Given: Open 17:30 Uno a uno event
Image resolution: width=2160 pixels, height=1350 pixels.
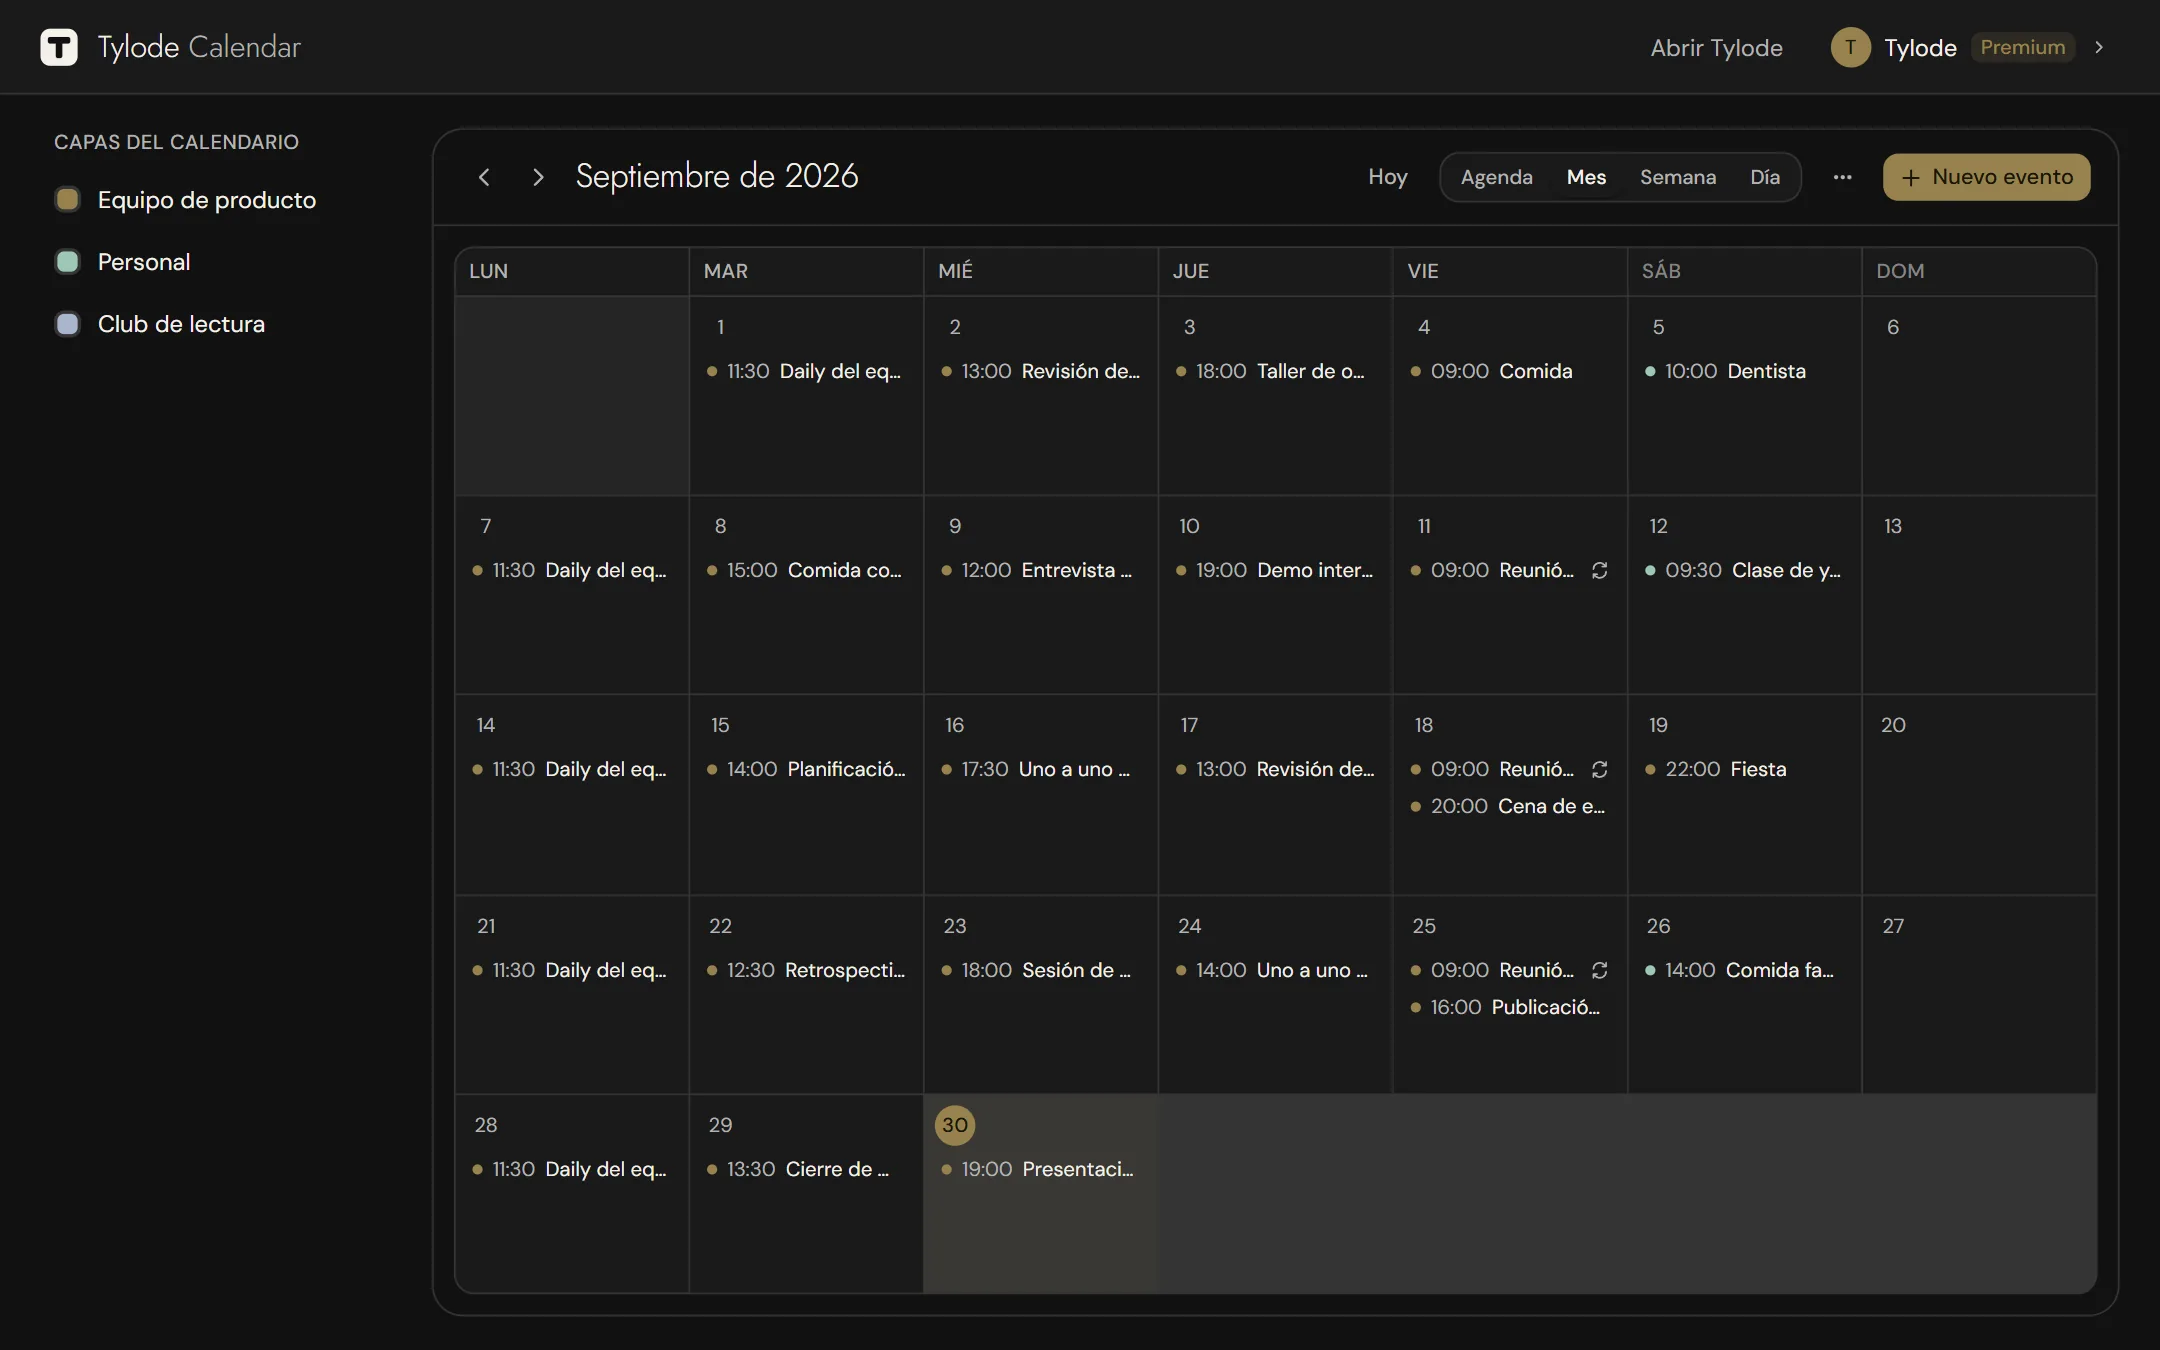Looking at the screenshot, I should [1040, 769].
